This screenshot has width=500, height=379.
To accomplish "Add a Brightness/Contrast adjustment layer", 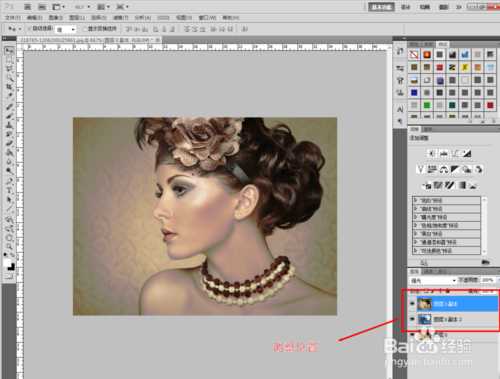I will click(432, 153).
